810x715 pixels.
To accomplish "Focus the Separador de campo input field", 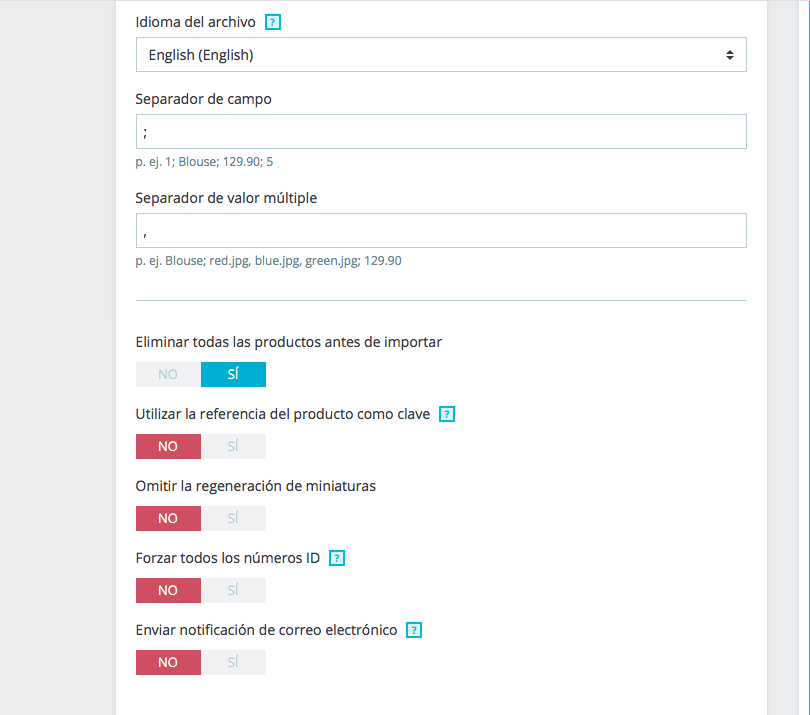I will click(440, 132).
